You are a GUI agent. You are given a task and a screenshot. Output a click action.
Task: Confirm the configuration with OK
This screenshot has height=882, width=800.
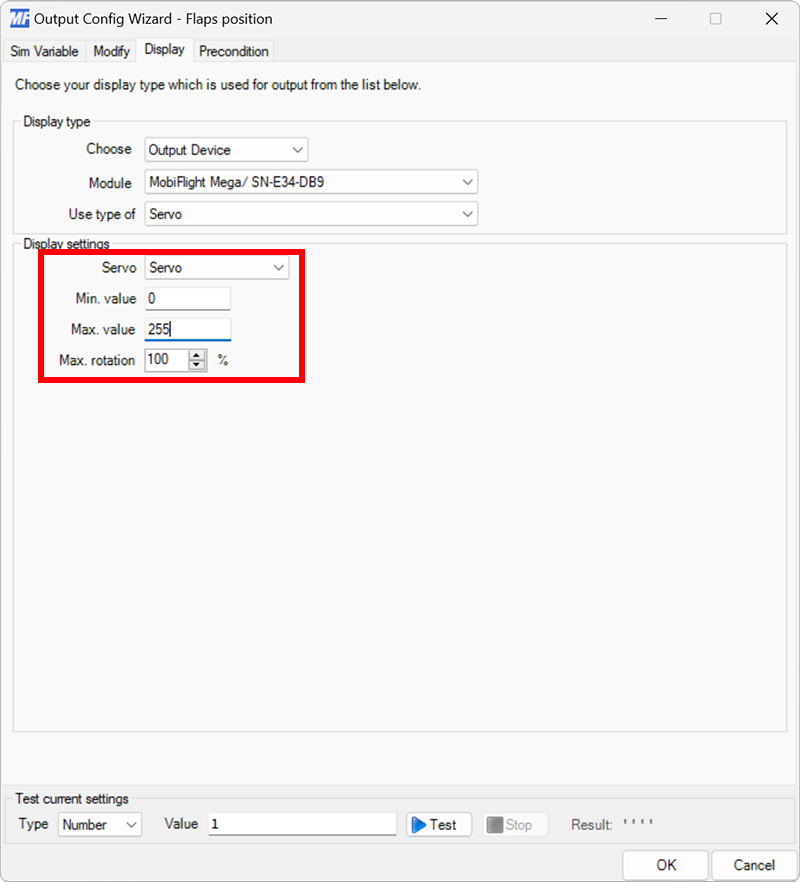[664, 865]
